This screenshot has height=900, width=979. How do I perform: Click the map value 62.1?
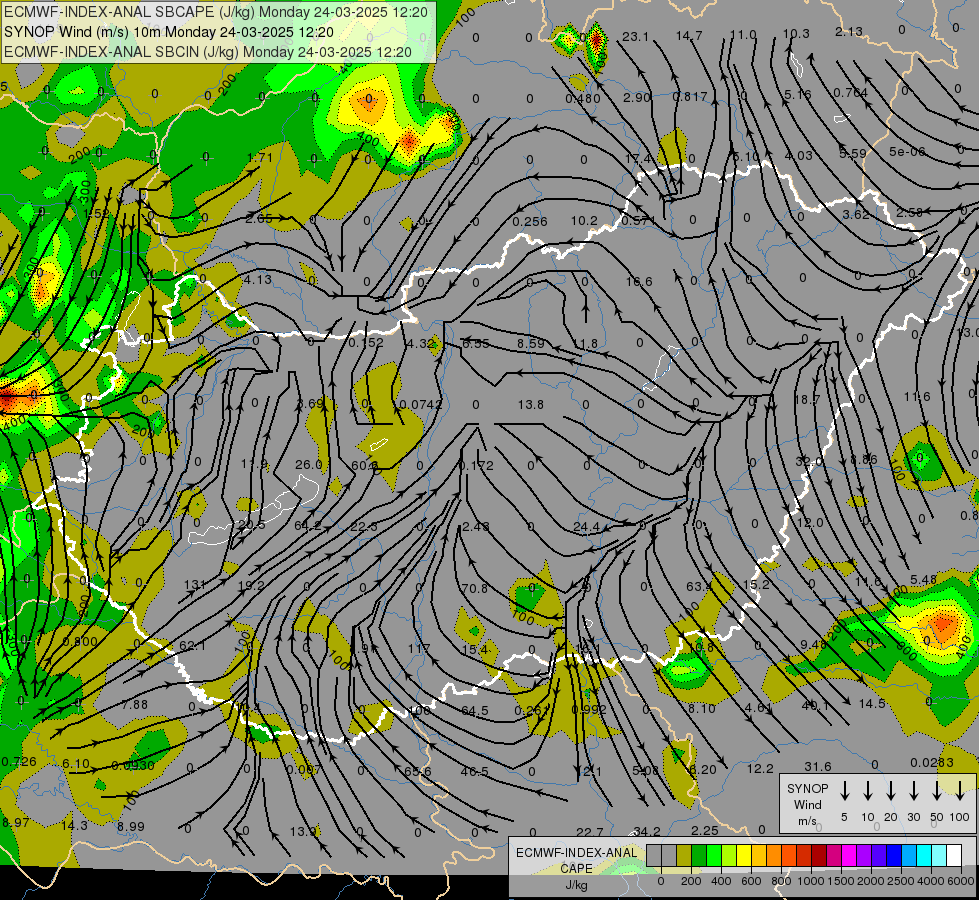click(x=192, y=646)
